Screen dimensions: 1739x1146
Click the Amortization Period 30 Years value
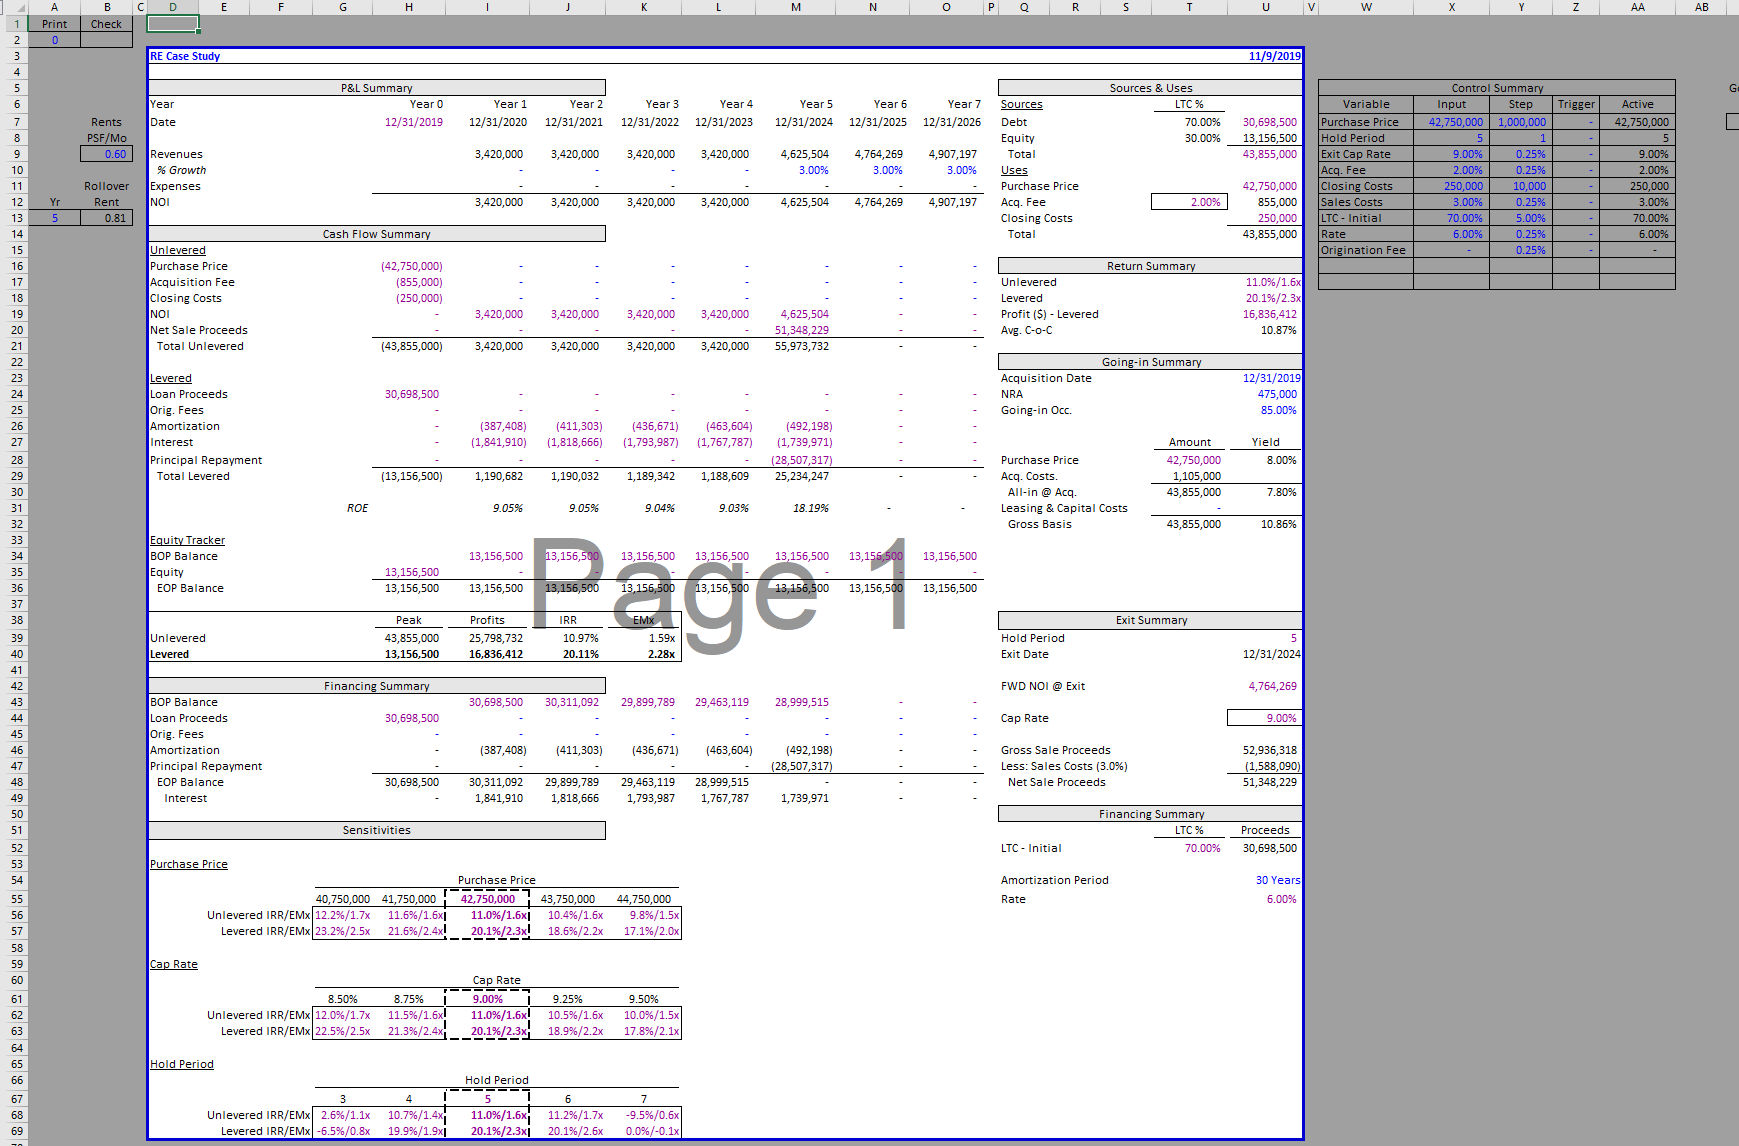pyautogui.click(x=1278, y=880)
